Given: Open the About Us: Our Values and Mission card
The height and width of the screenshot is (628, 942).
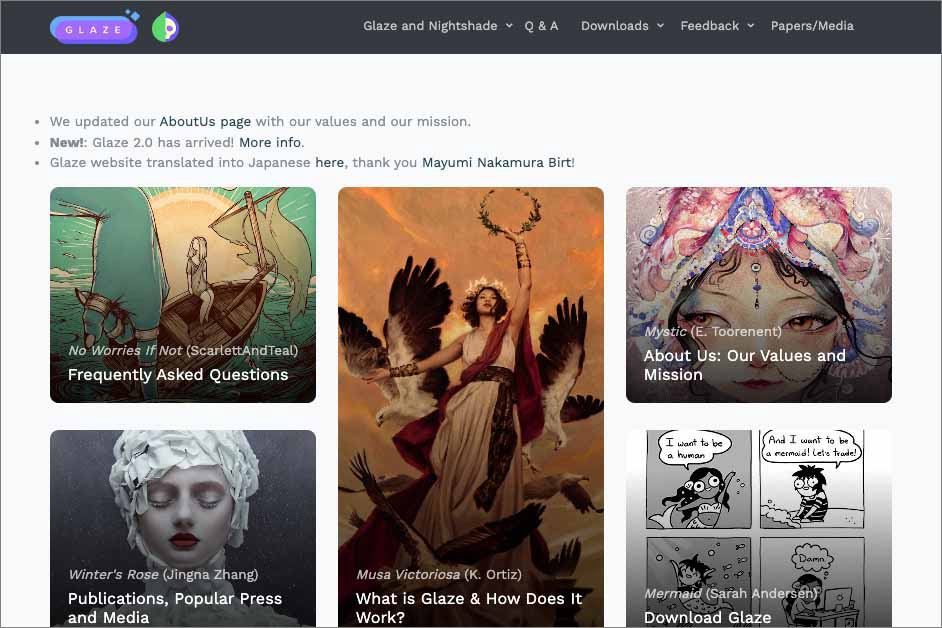Looking at the screenshot, I should click(x=759, y=294).
